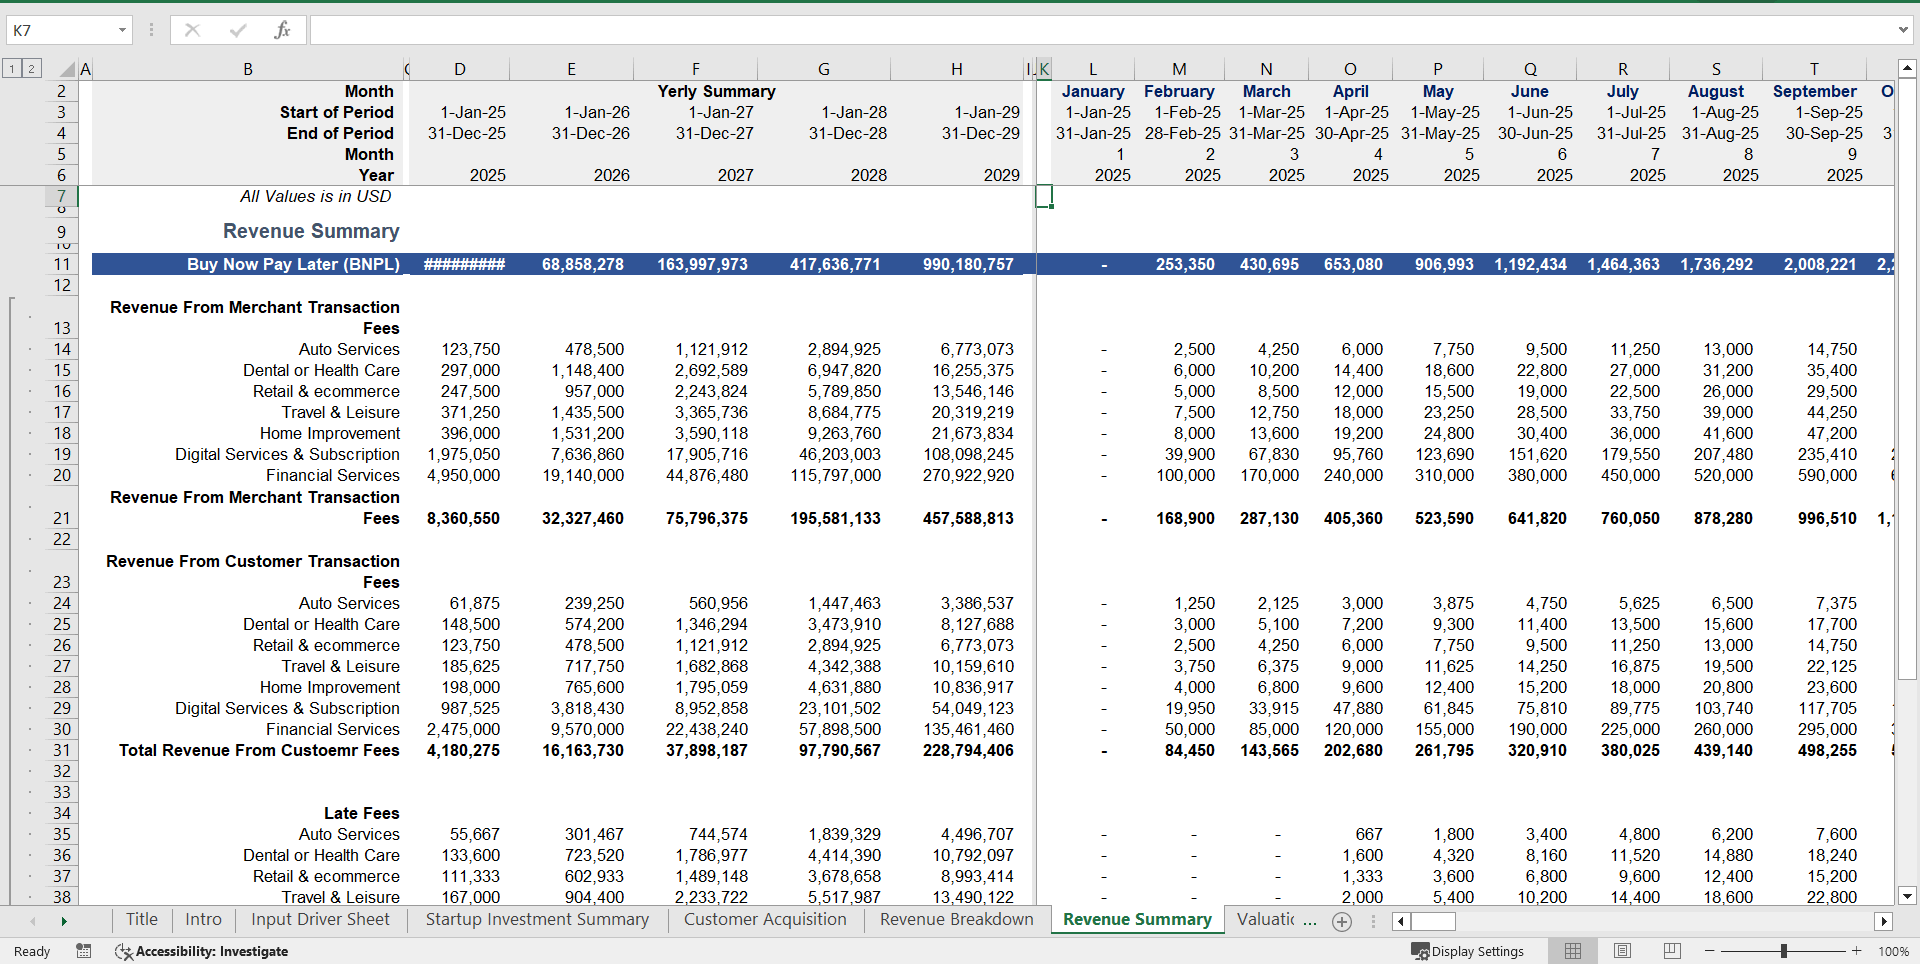Select row 11 header

point(62,264)
